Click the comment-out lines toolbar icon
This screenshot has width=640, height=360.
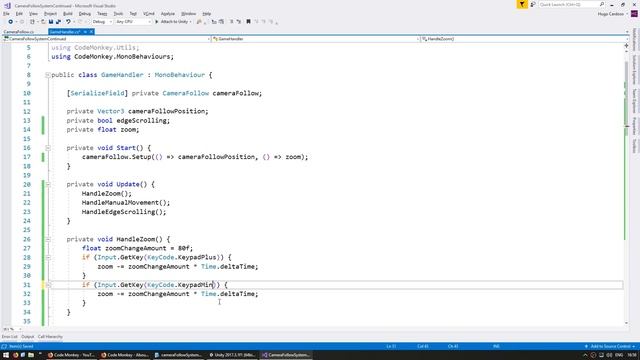[231, 22]
